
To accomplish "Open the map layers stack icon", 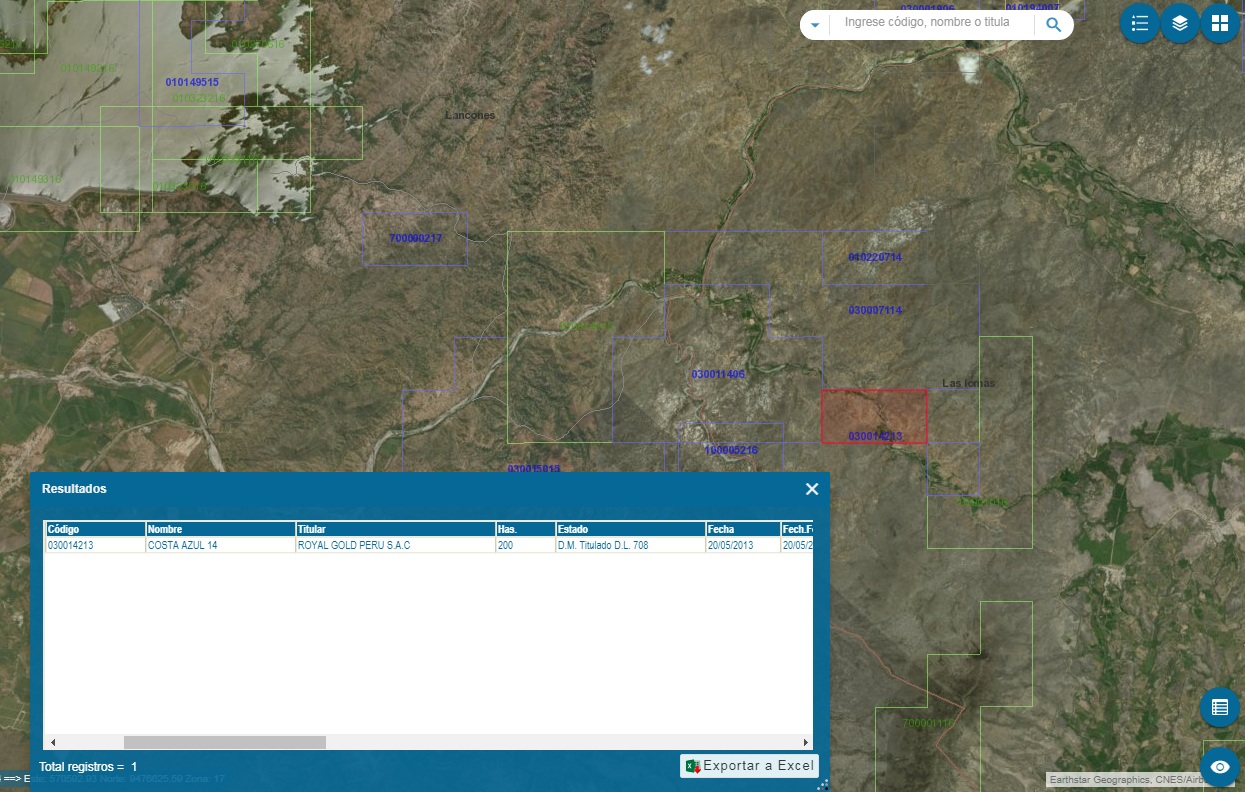I will pyautogui.click(x=1180, y=24).
